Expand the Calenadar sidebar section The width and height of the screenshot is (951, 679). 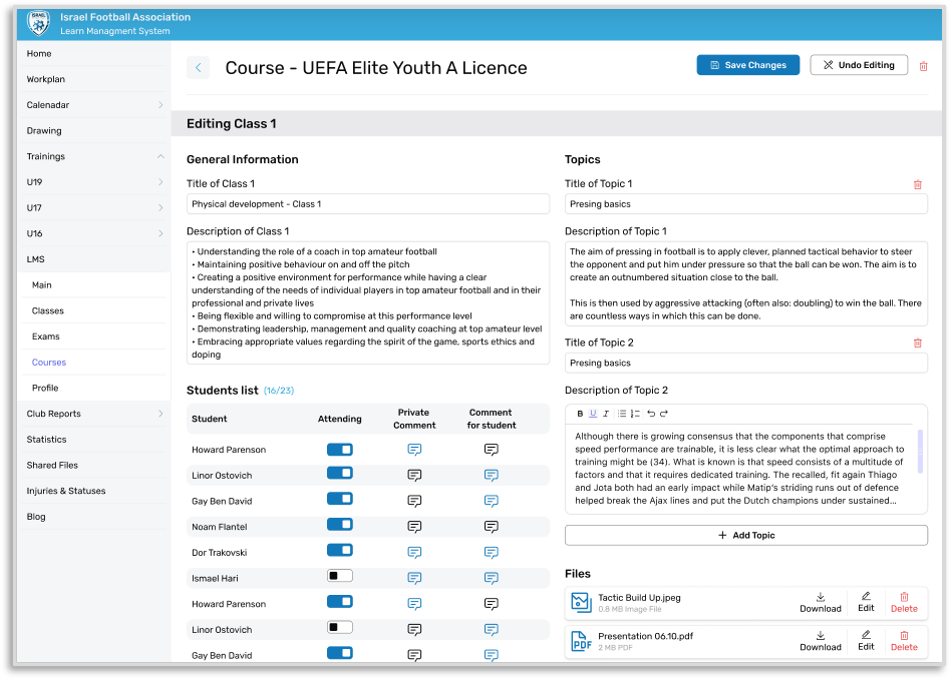[x=160, y=105]
